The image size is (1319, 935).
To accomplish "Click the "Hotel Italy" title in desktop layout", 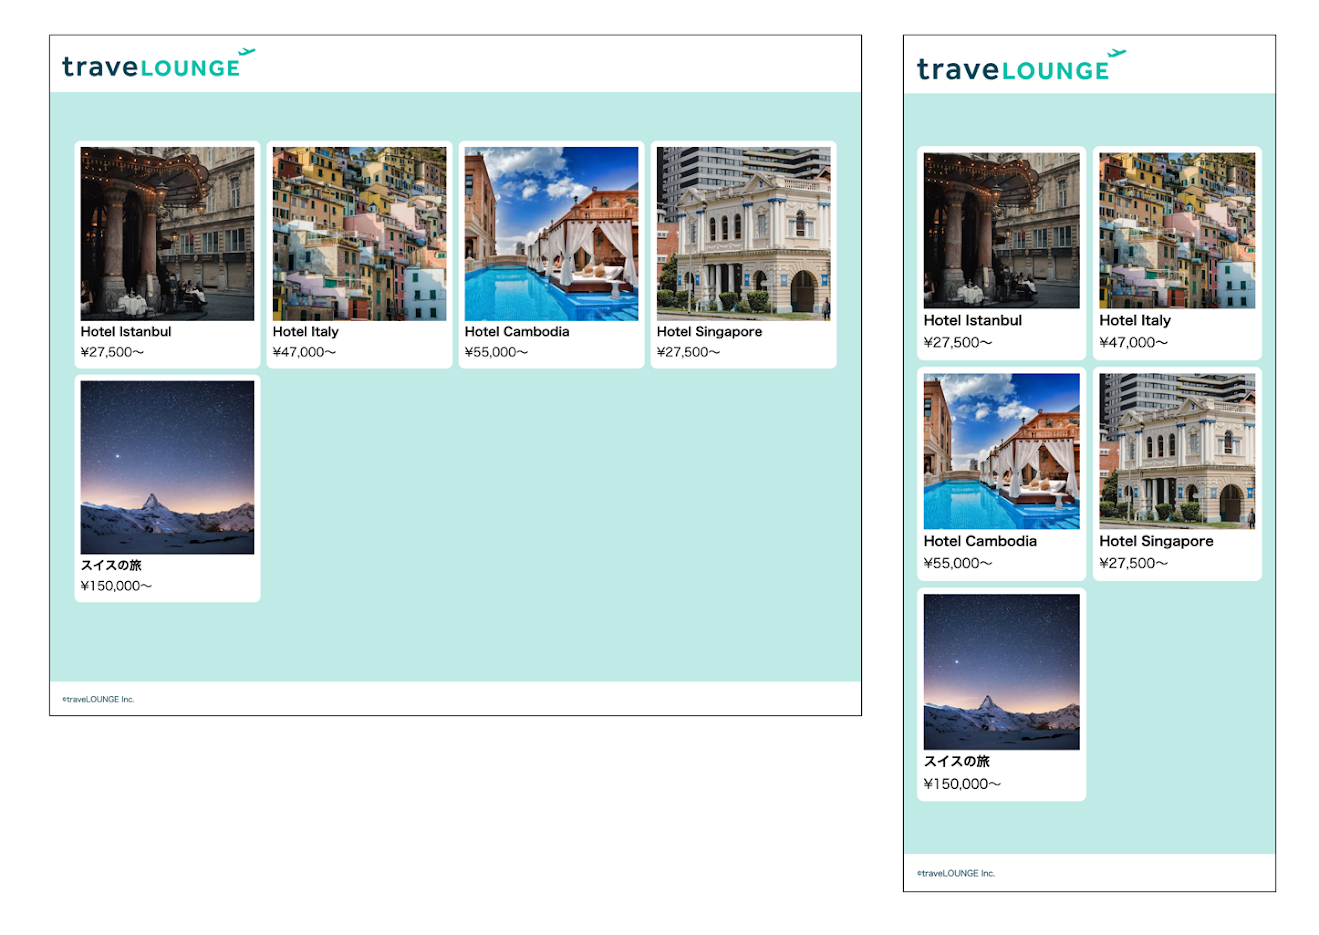I will (x=305, y=332).
